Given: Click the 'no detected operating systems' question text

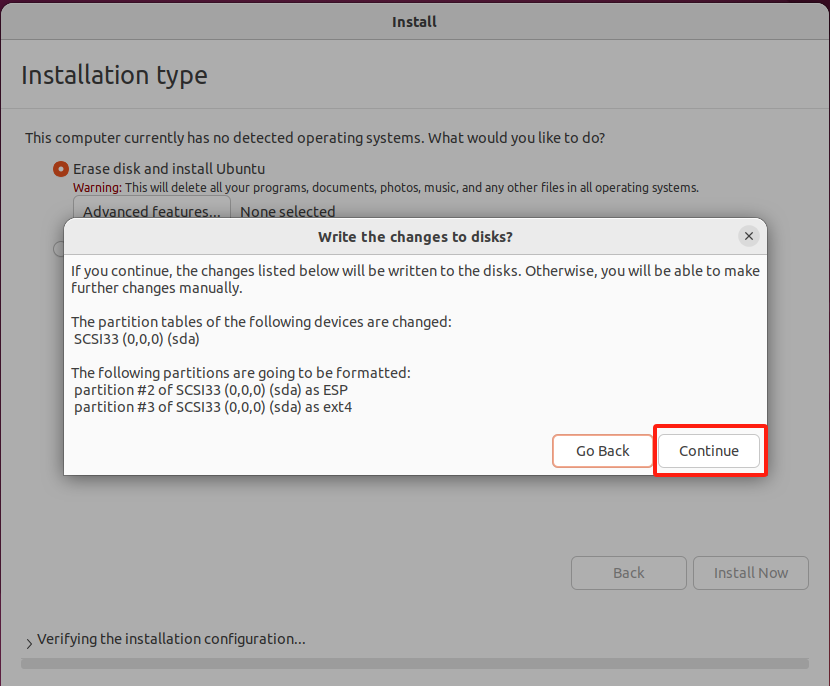Looking at the screenshot, I should pyautogui.click(x=315, y=137).
